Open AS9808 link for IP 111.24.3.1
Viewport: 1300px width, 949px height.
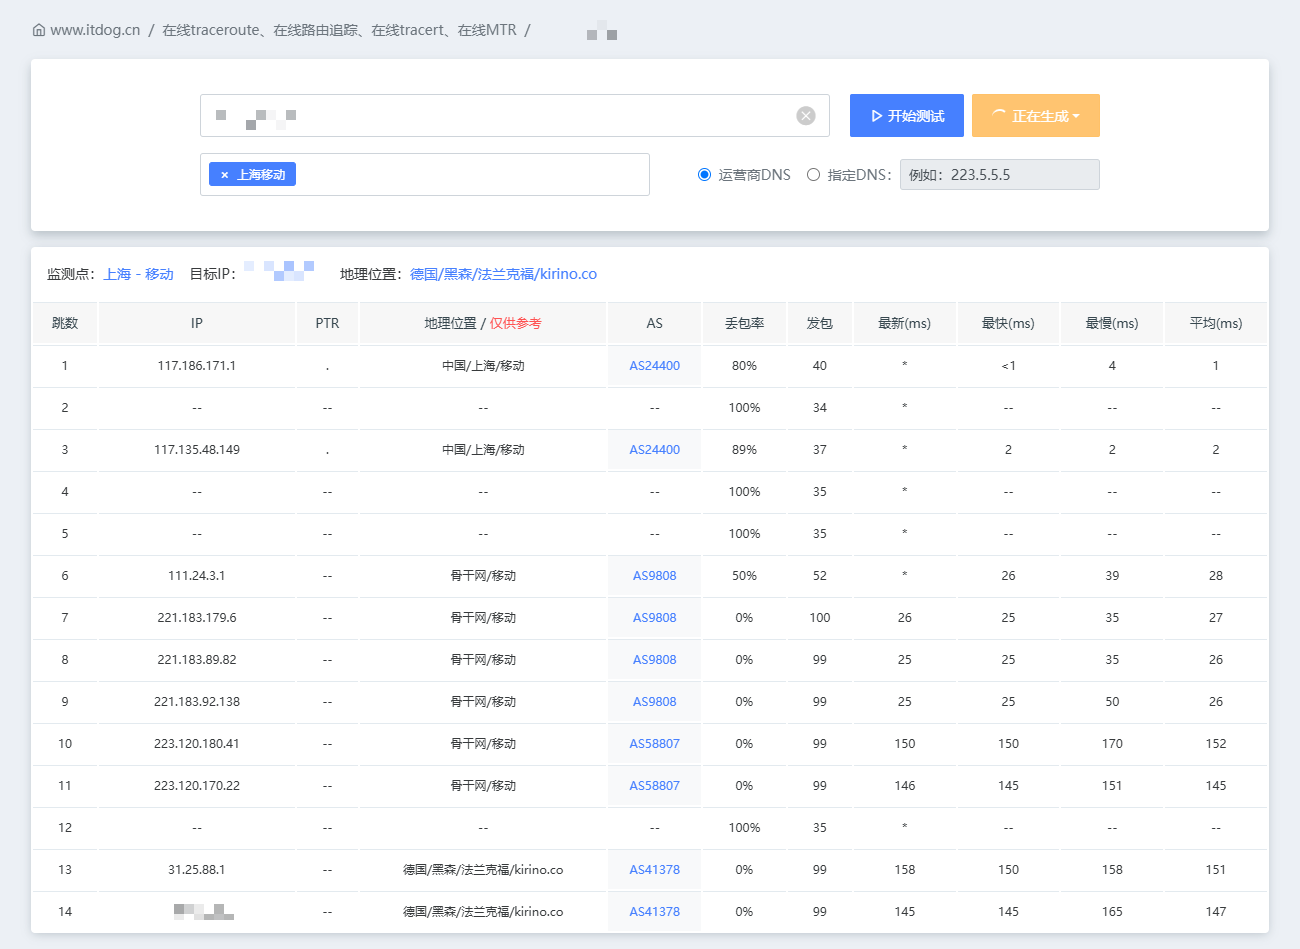point(655,576)
